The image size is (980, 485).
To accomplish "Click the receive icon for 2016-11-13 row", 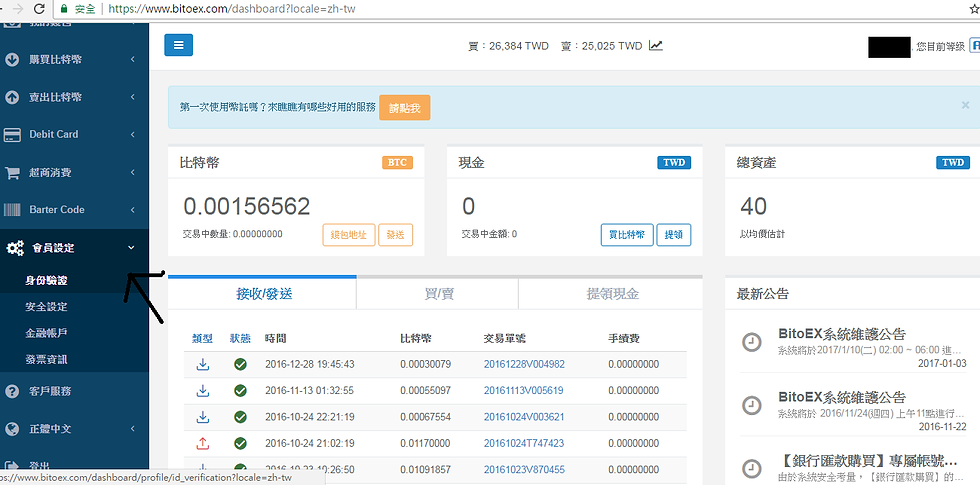I will click(202, 391).
